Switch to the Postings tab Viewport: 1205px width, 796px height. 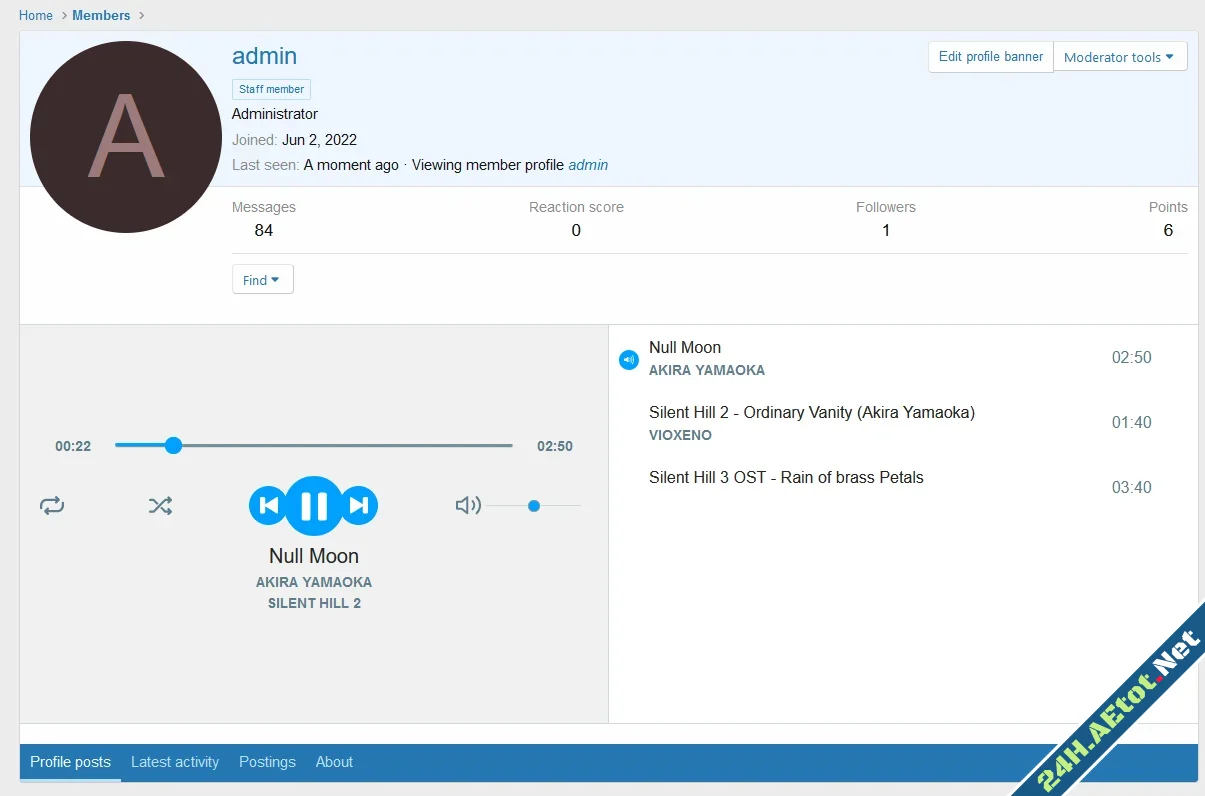(x=267, y=762)
